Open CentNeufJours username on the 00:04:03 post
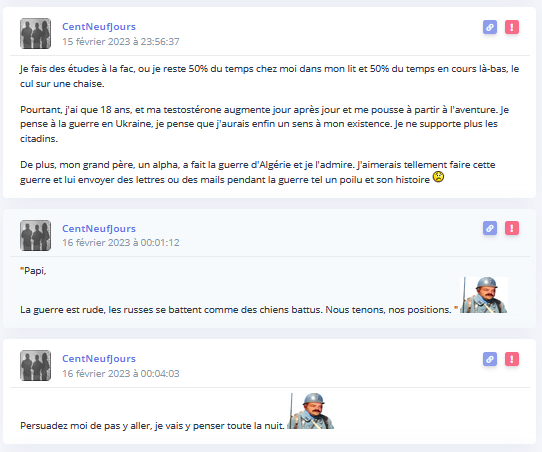The image size is (542, 452). click(99, 359)
